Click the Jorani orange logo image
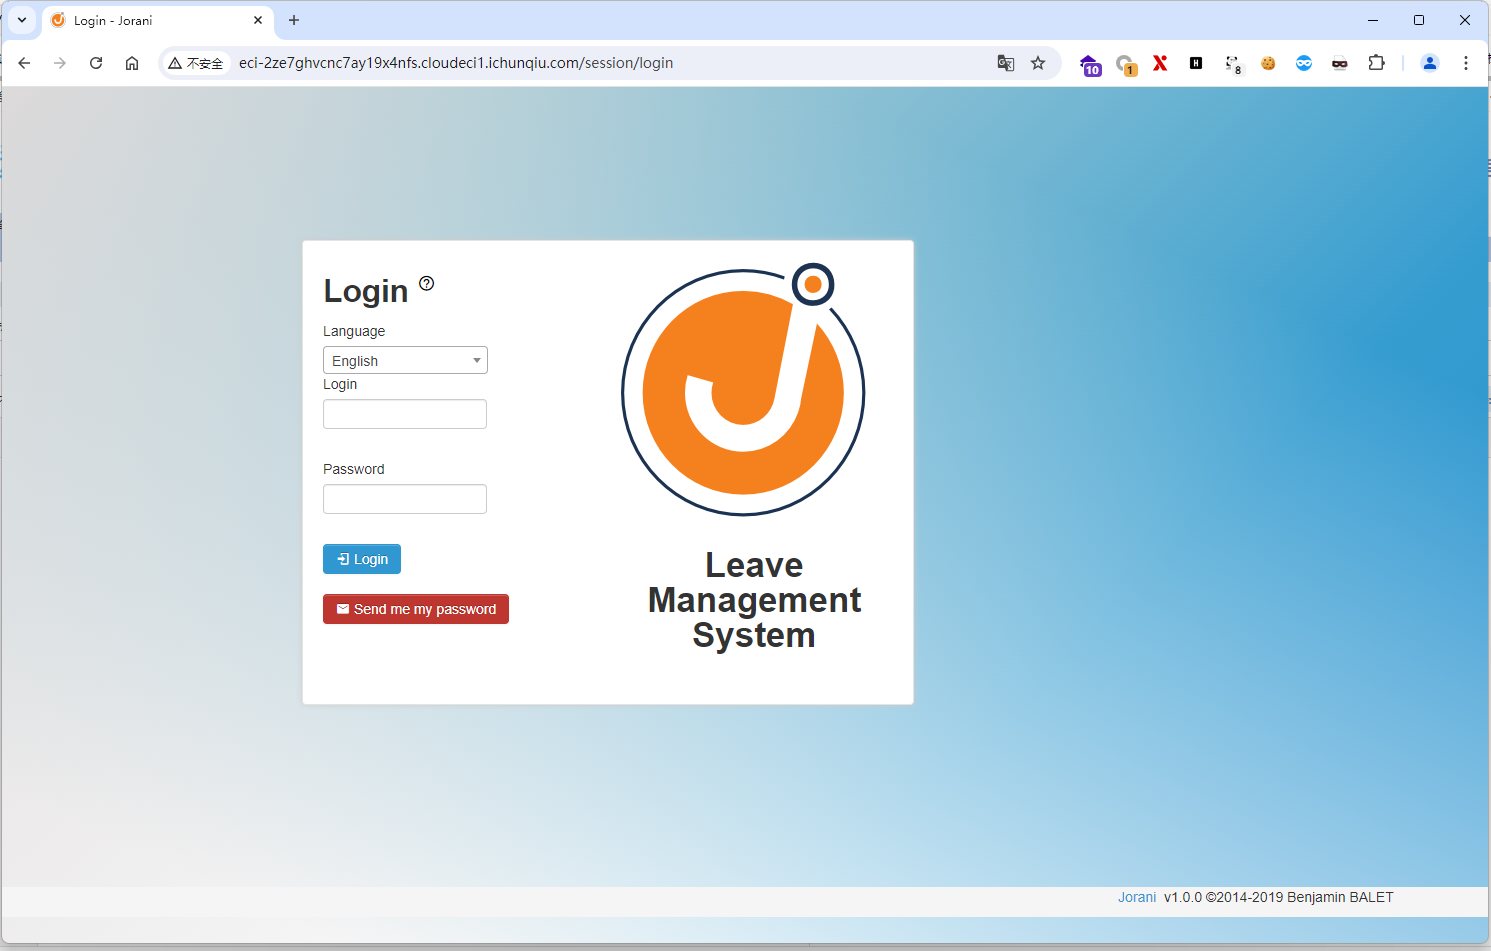The width and height of the screenshot is (1491, 951). pos(743,390)
